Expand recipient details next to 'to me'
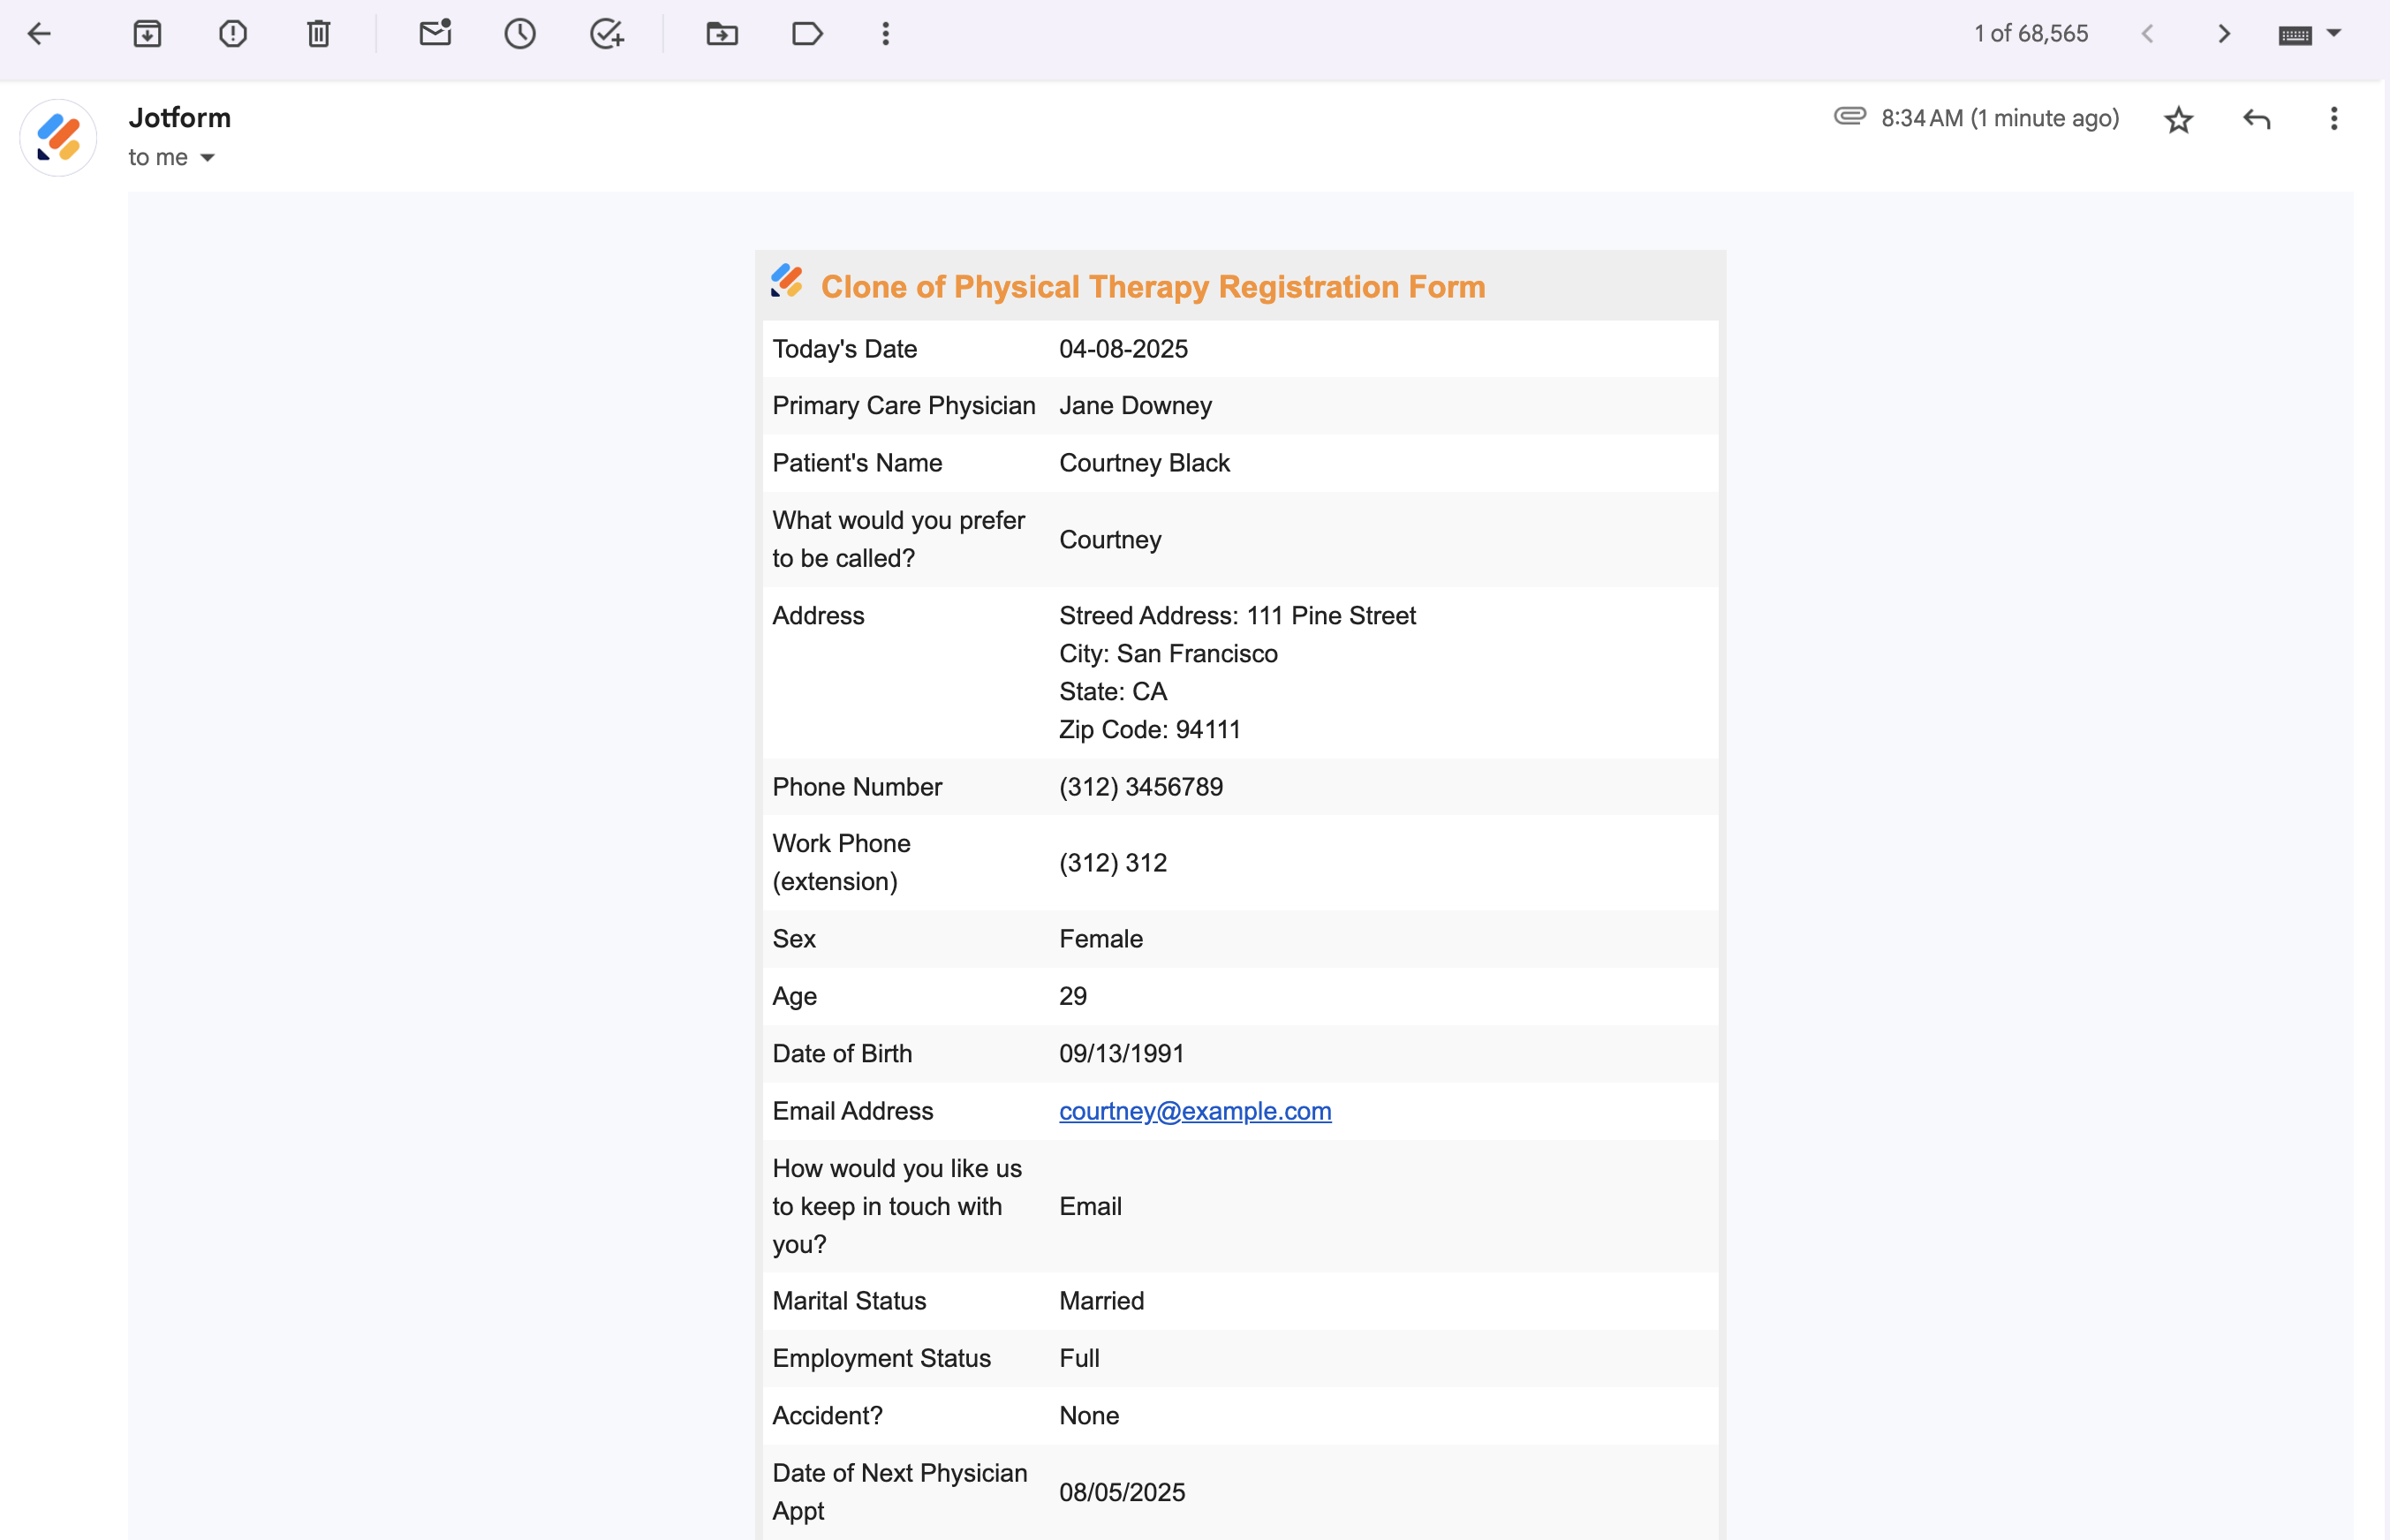Viewport: 2390px width, 1540px height. [x=207, y=158]
